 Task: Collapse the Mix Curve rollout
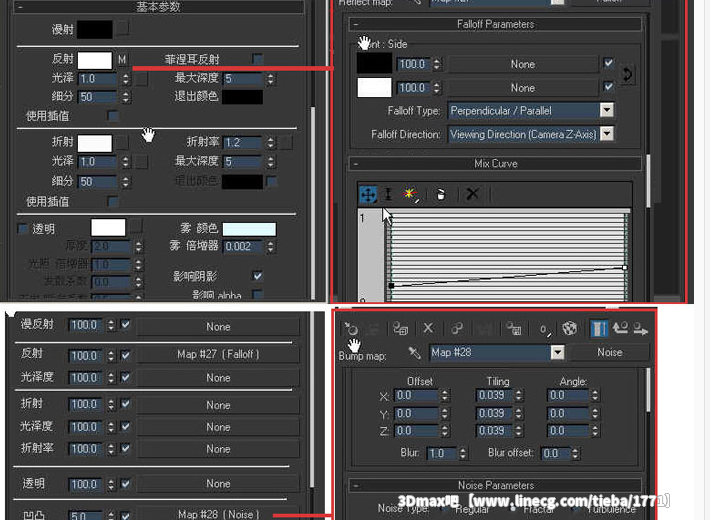[x=355, y=164]
